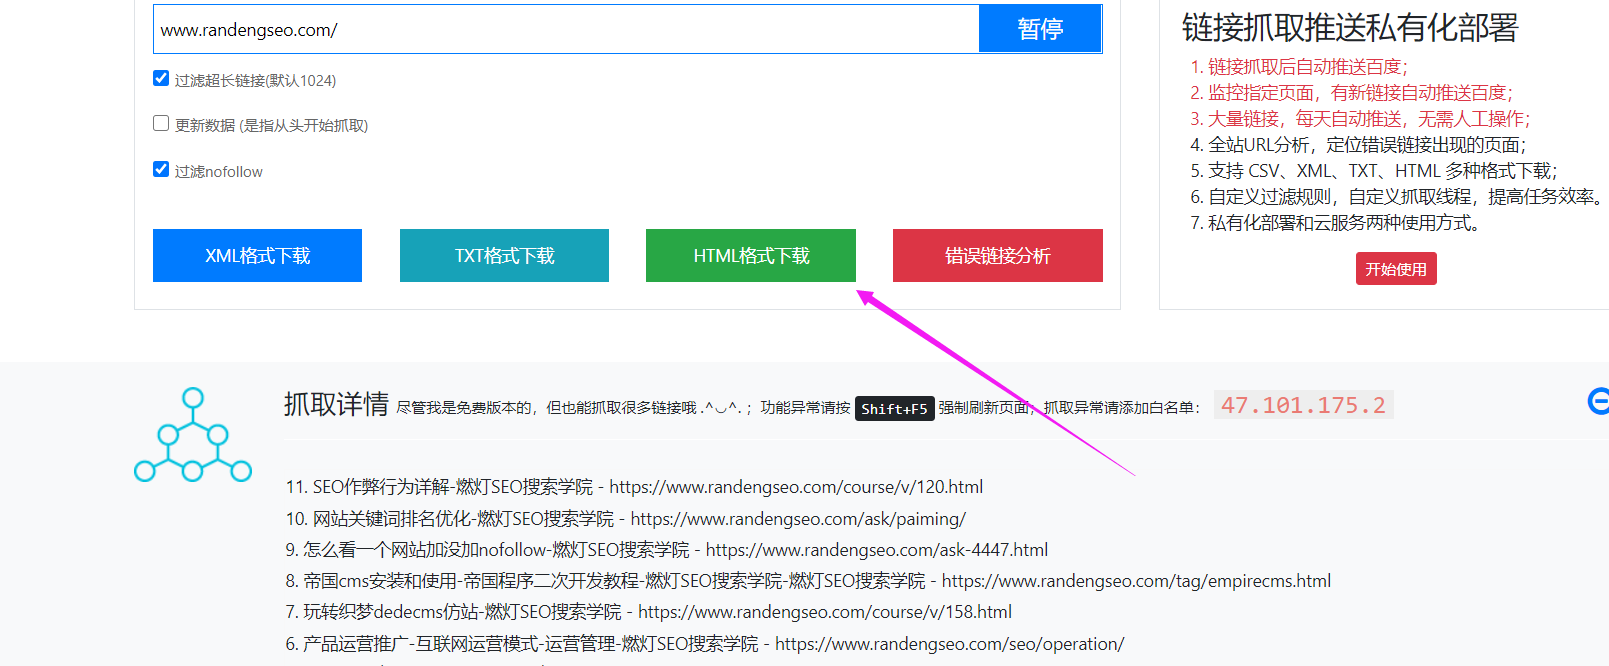Enable the 更新数据 checkbox
Image resolution: width=1609 pixels, height=666 pixels.
pos(161,123)
